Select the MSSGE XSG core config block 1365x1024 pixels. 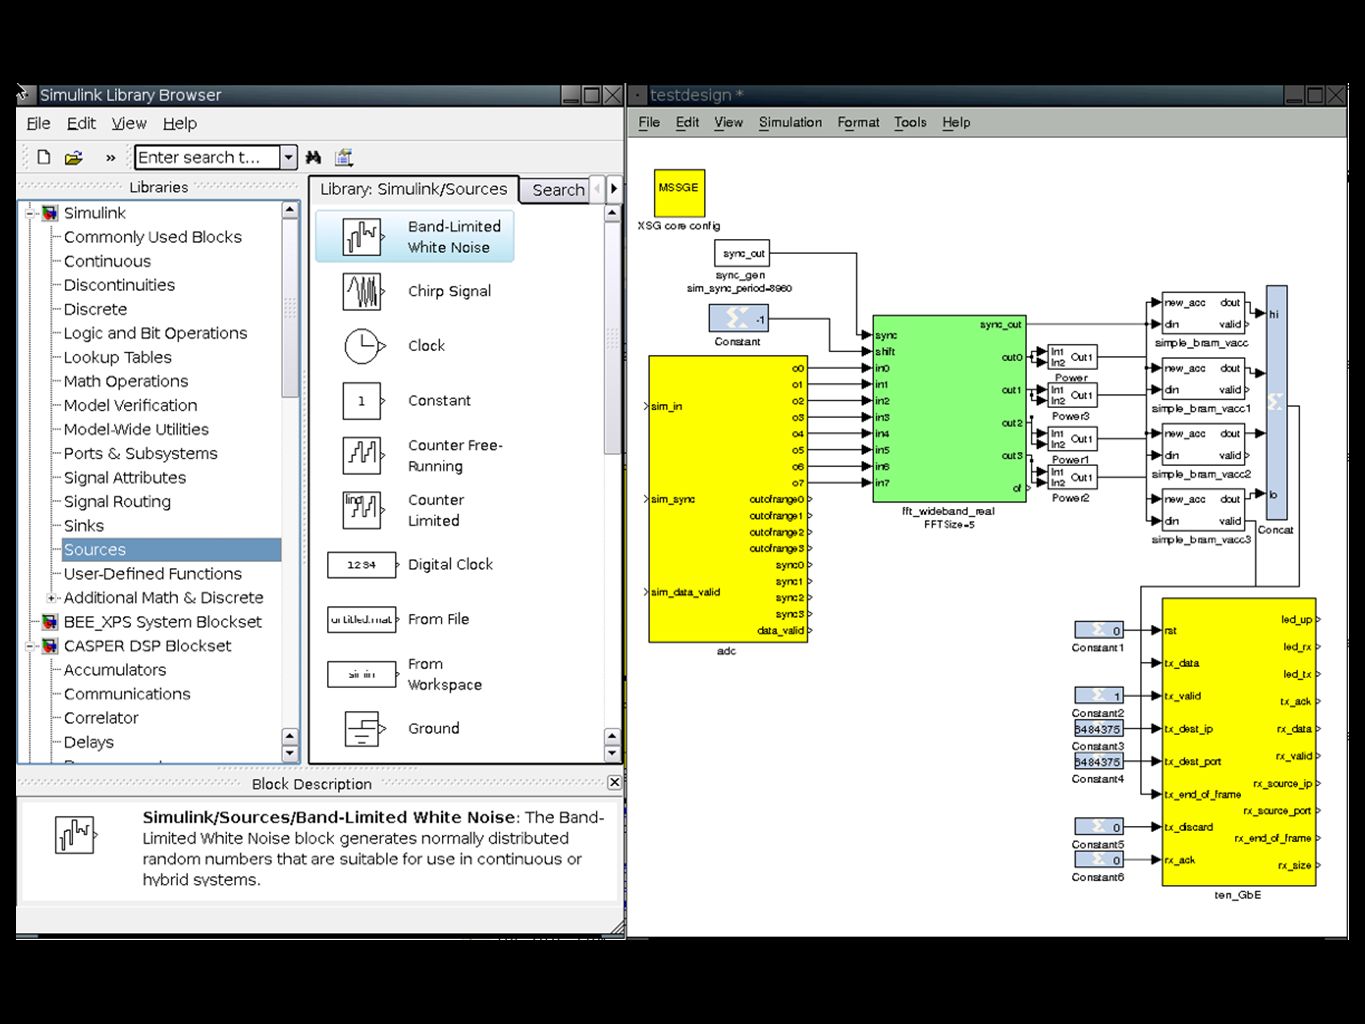click(679, 193)
